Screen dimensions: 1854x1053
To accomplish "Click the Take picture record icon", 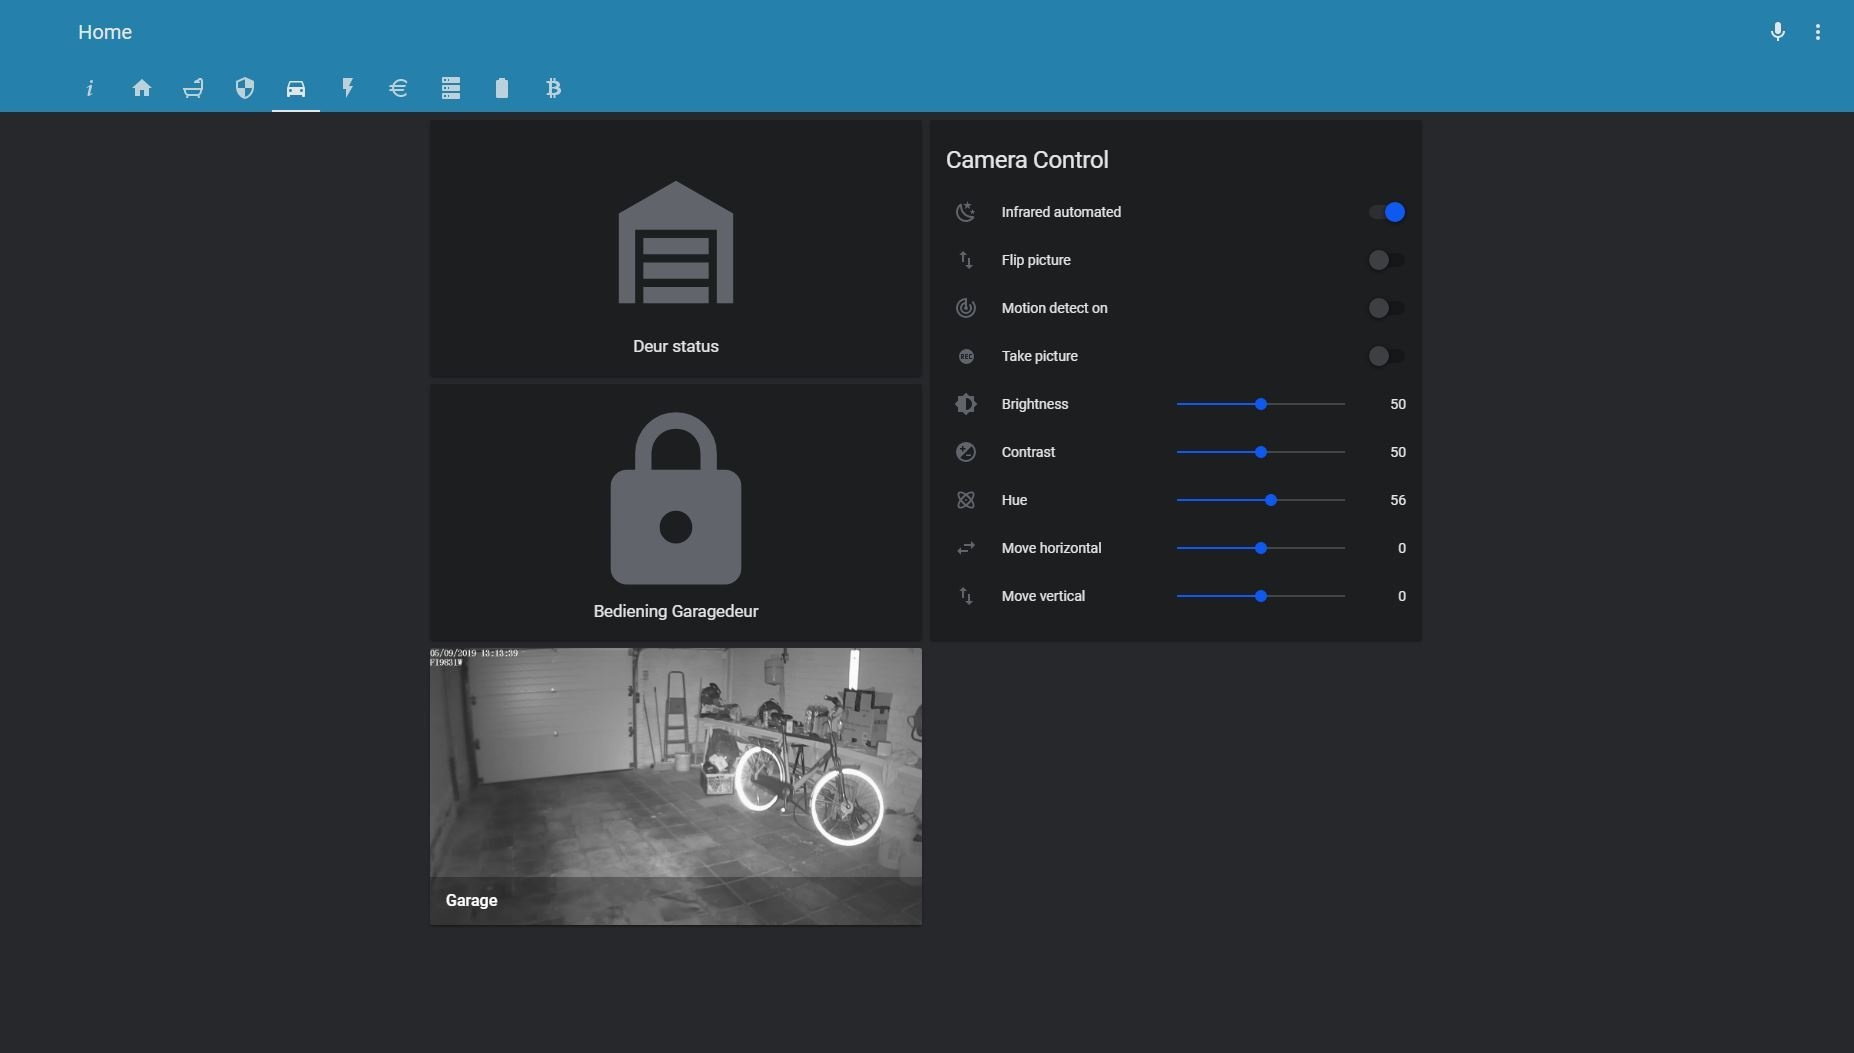I will [966, 356].
